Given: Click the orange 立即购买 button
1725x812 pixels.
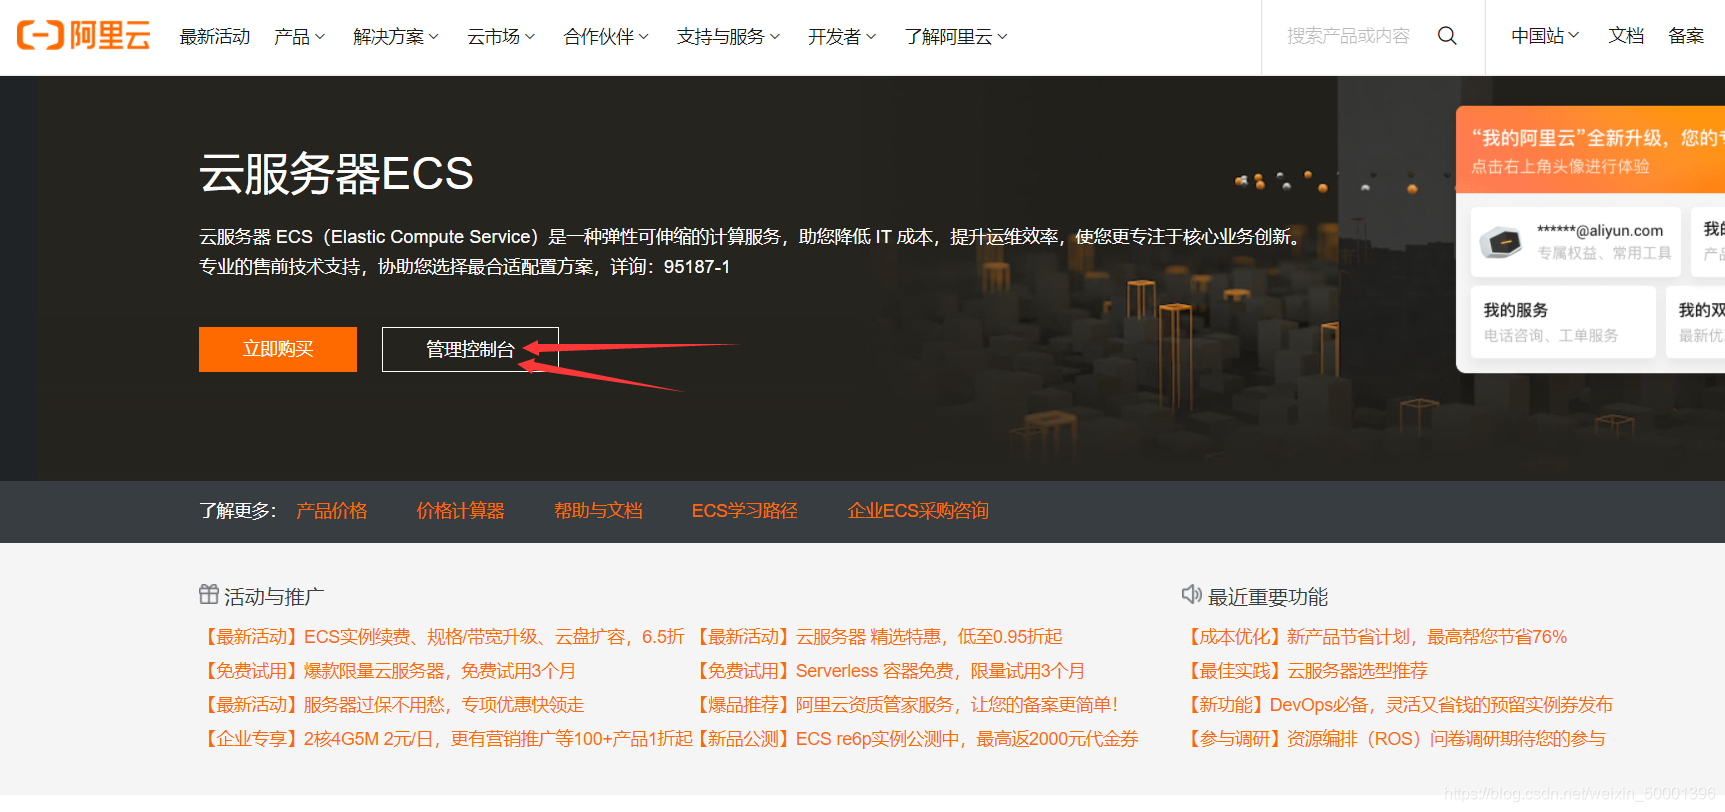Looking at the screenshot, I should [x=278, y=349].
